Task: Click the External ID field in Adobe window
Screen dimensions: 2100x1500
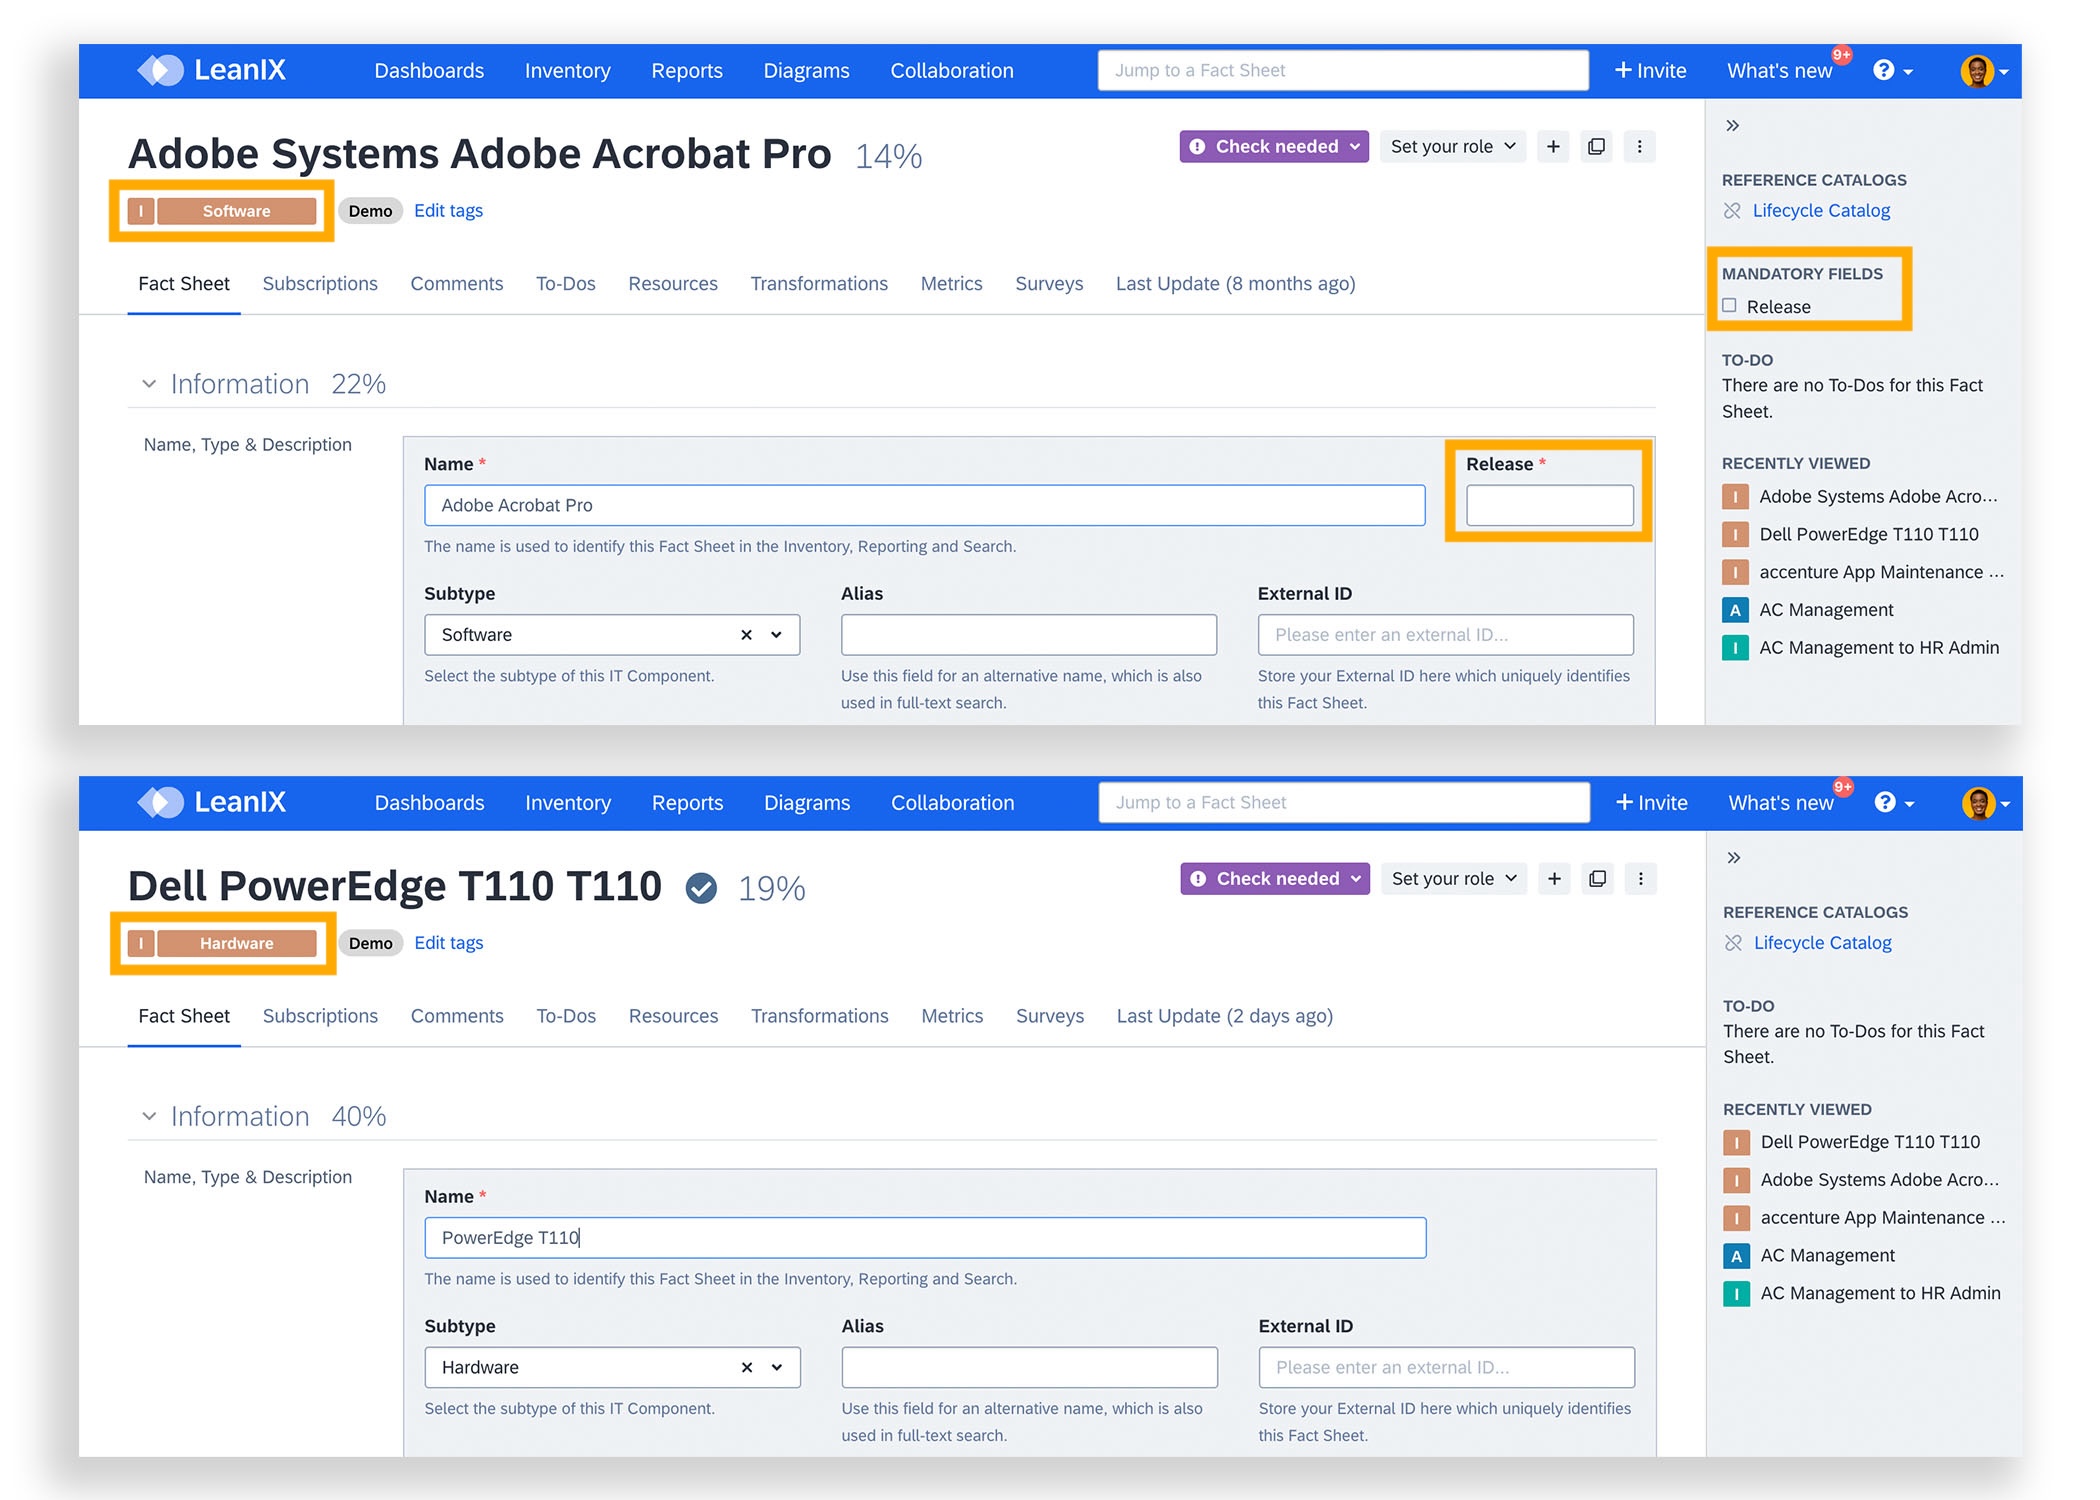Action: pos(1445,635)
